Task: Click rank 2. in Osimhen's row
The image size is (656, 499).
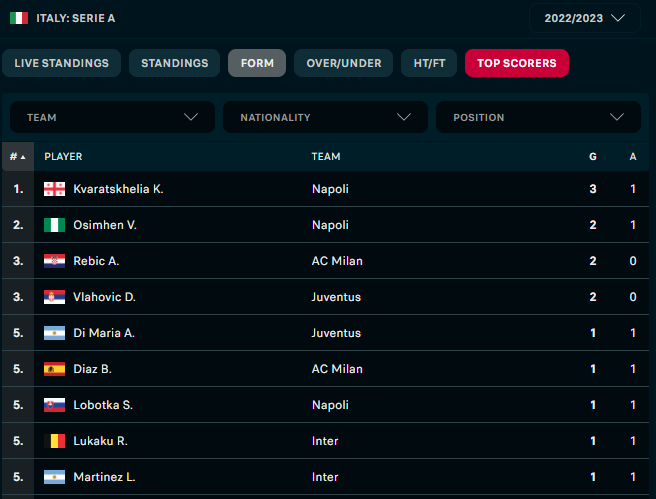Action: click(18, 225)
